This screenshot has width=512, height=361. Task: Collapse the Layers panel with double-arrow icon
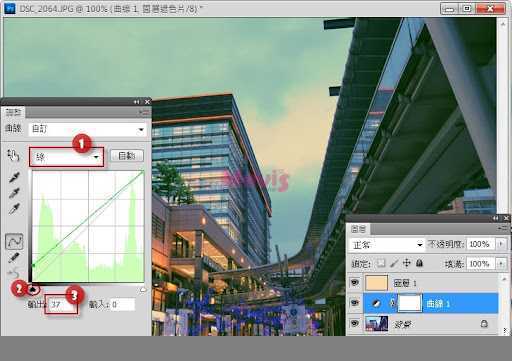(496, 218)
